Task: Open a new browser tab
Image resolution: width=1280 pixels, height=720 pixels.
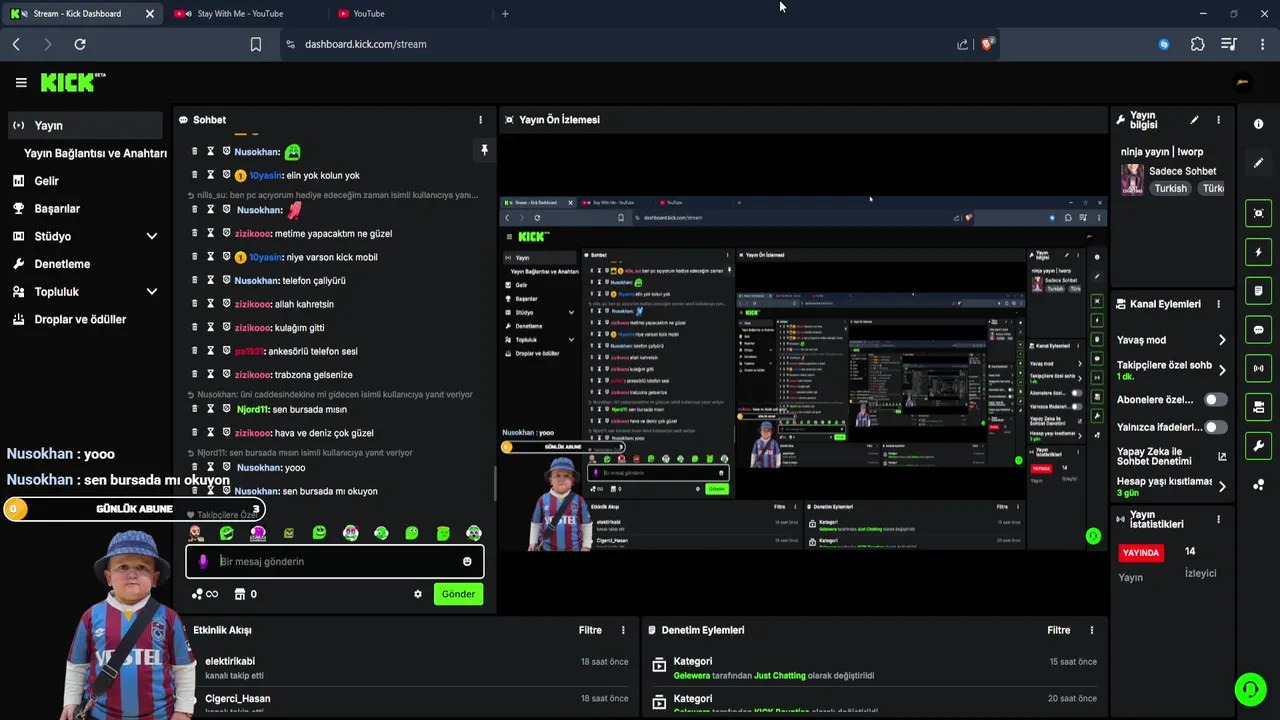Action: coord(505,14)
